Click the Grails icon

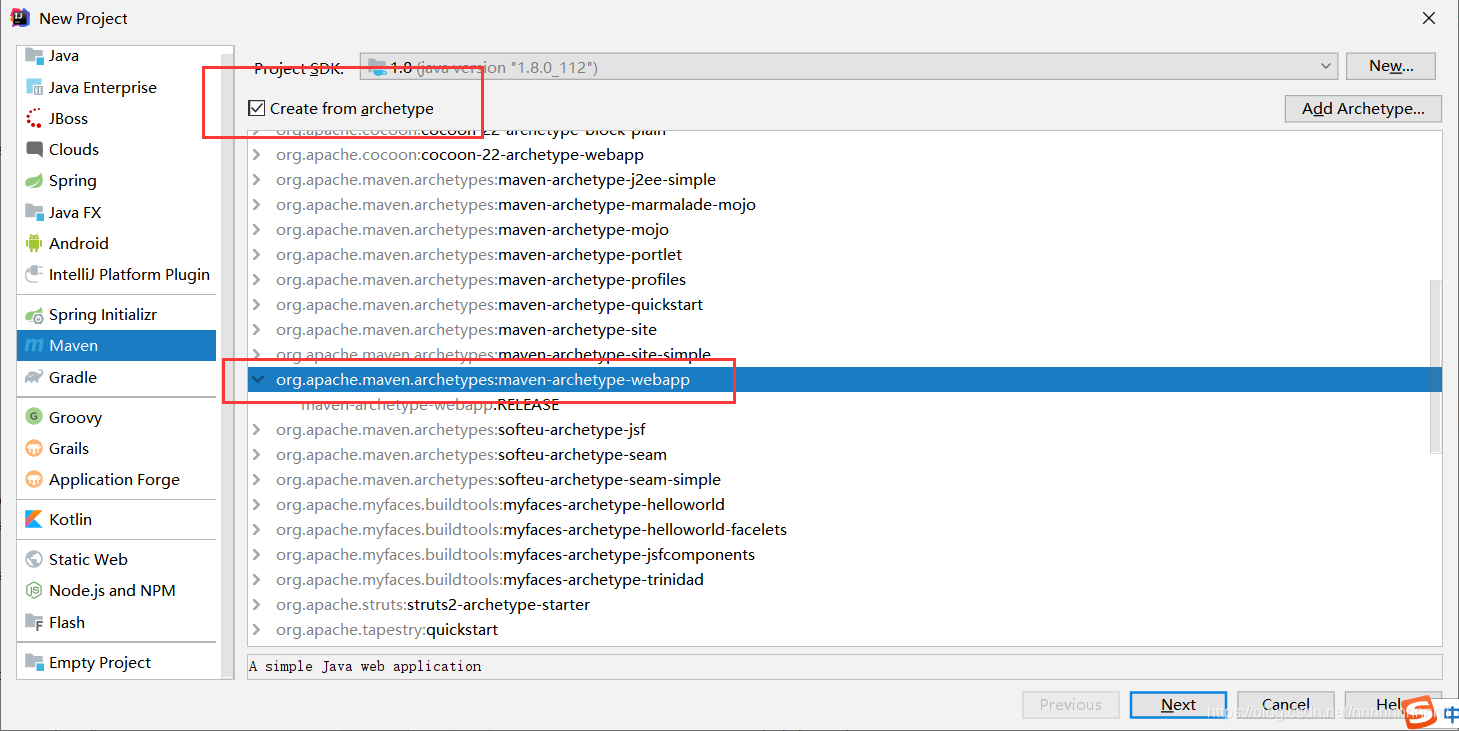click(x=34, y=448)
